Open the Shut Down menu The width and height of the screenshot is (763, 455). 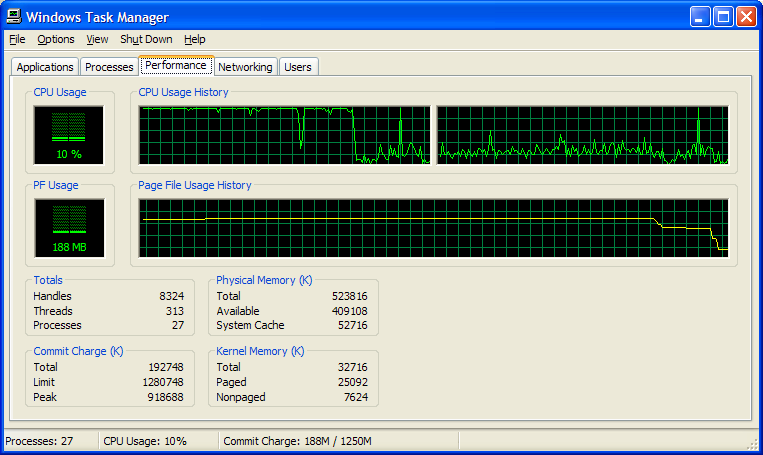[x=146, y=39]
